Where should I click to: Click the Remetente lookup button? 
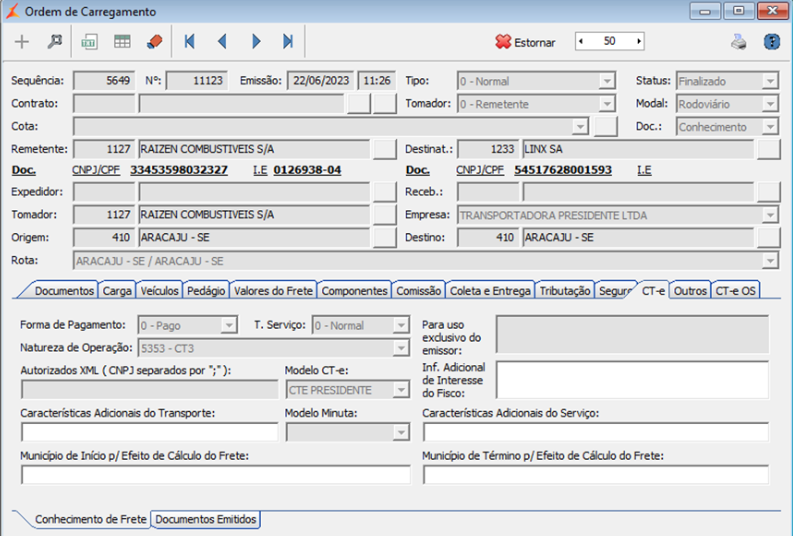384,149
